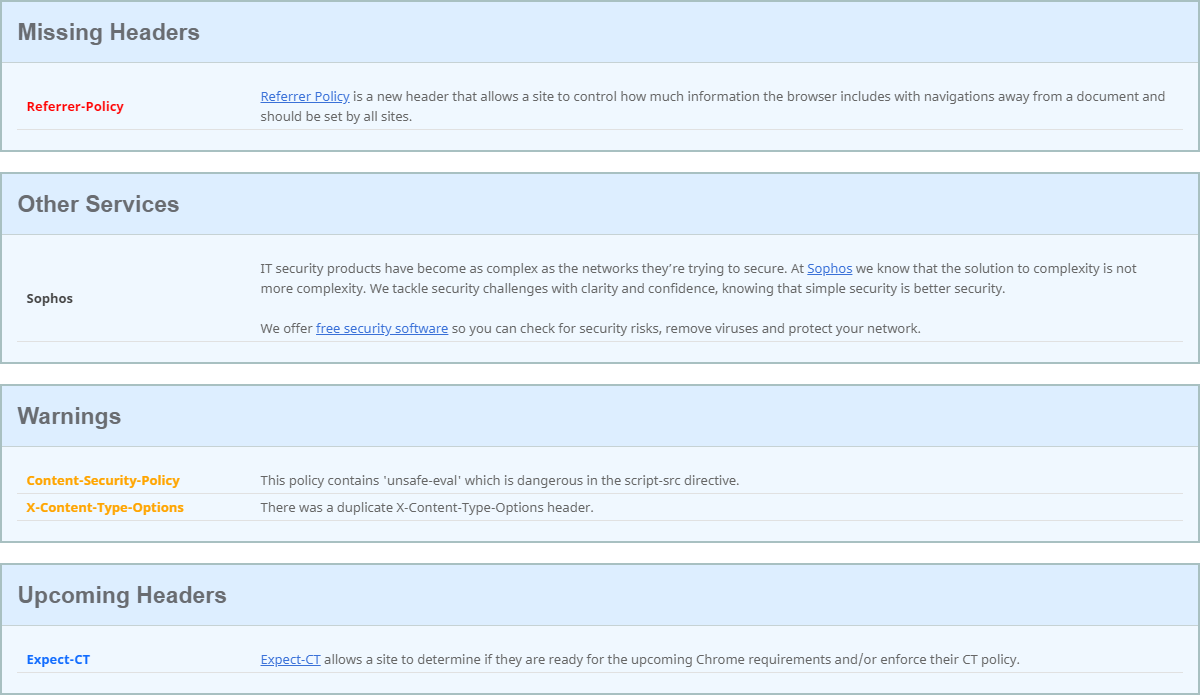Image resolution: width=1200 pixels, height=695 pixels.
Task: Click the Sophos hyperlink
Action: [x=830, y=268]
